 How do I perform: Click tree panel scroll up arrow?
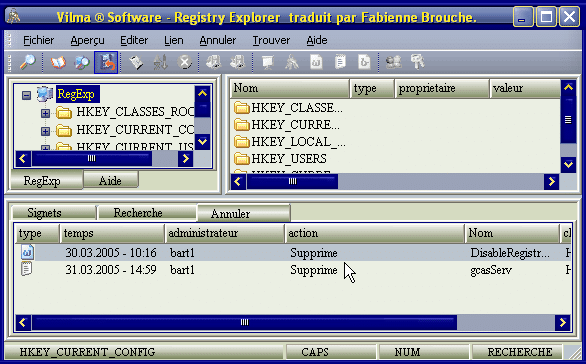[x=203, y=93]
